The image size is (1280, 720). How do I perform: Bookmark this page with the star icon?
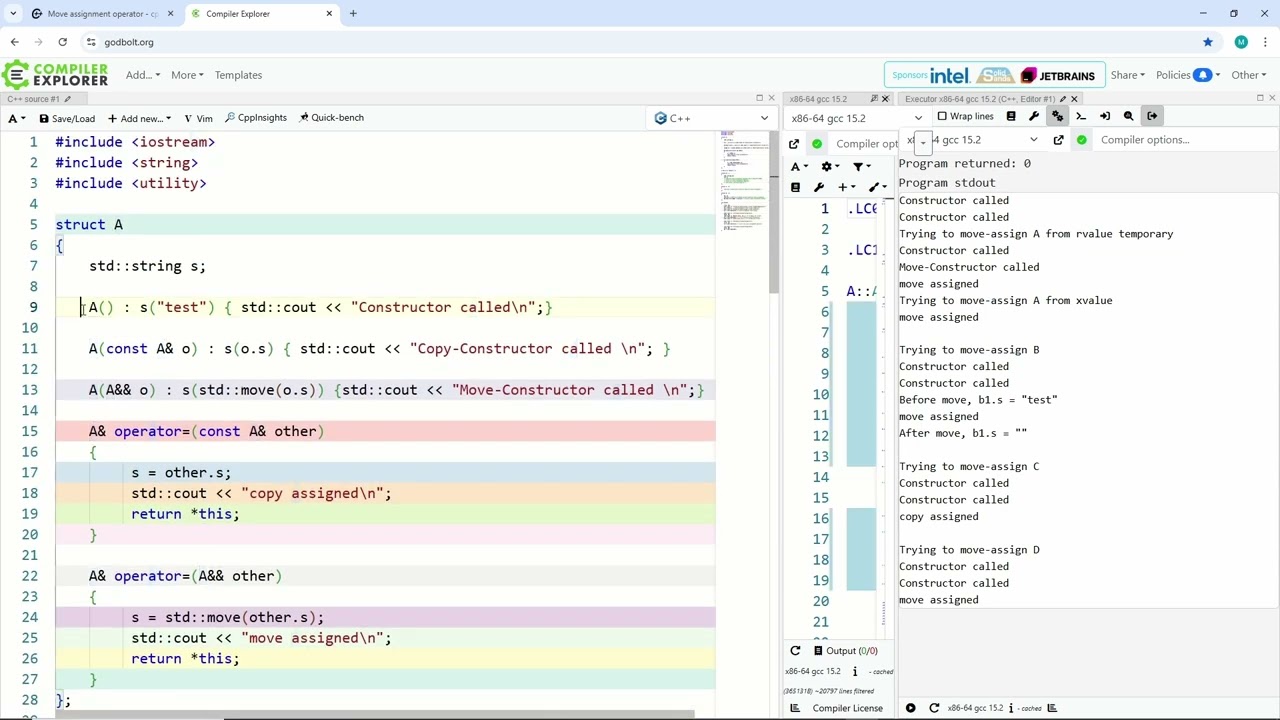click(x=1208, y=42)
